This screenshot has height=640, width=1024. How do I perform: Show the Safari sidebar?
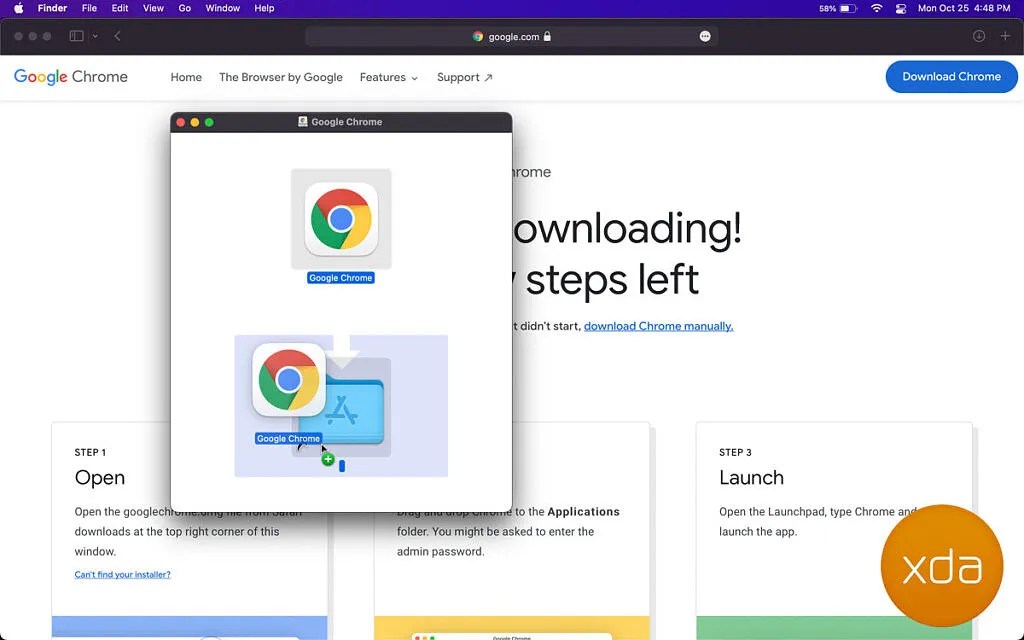coord(75,36)
